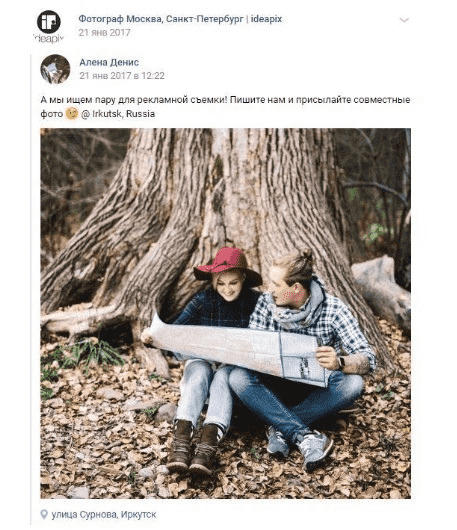Click the post text about рекламной съемки
457x530 pixels.
pos(225,106)
